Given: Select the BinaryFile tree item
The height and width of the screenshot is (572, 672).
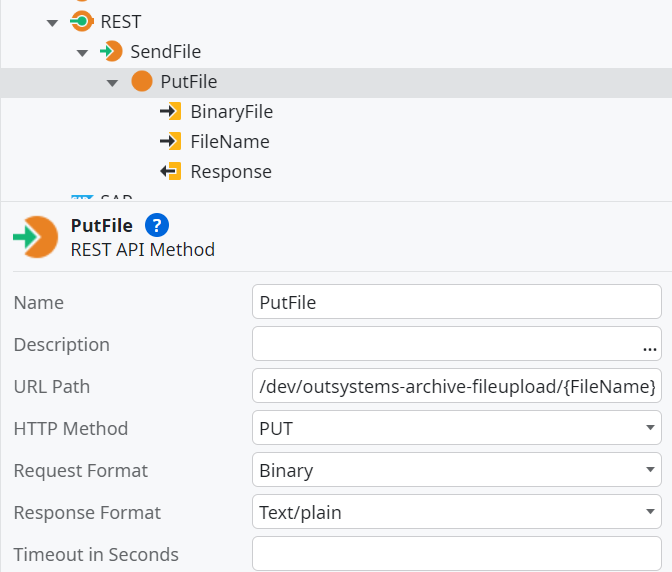Looking at the screenshot, I should pos(231,111).
